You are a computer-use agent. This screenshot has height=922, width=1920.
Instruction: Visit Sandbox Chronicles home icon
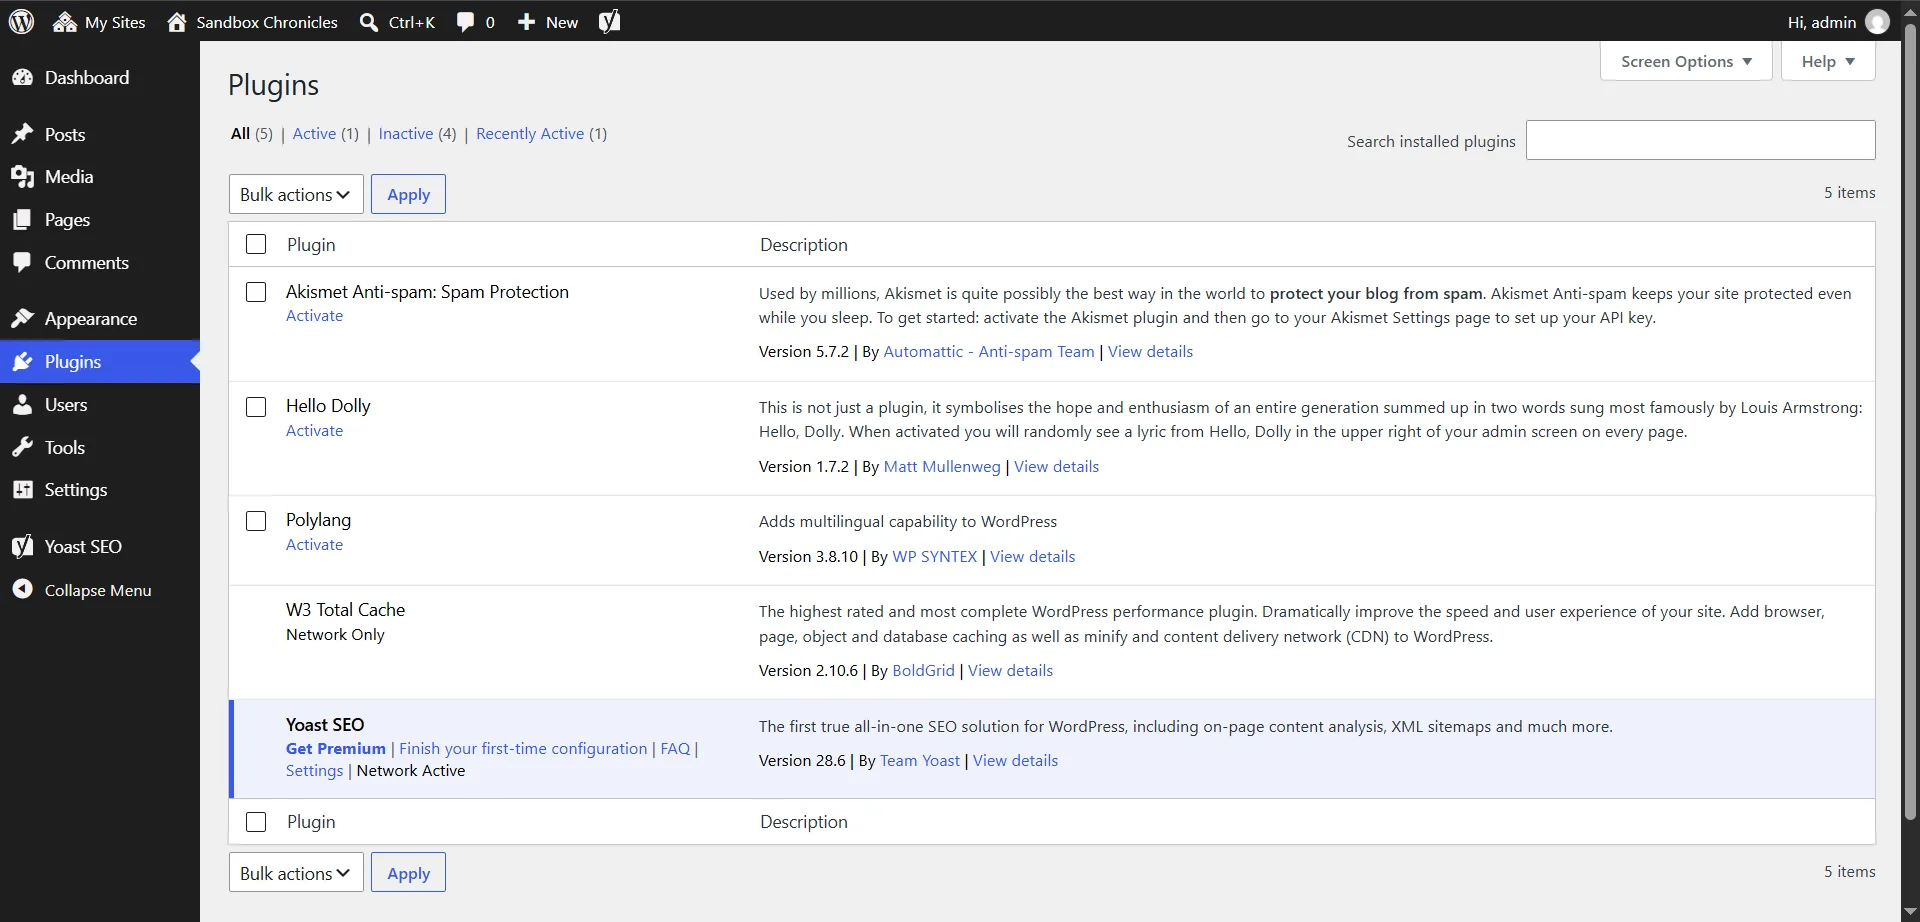[x=177, y=22]
